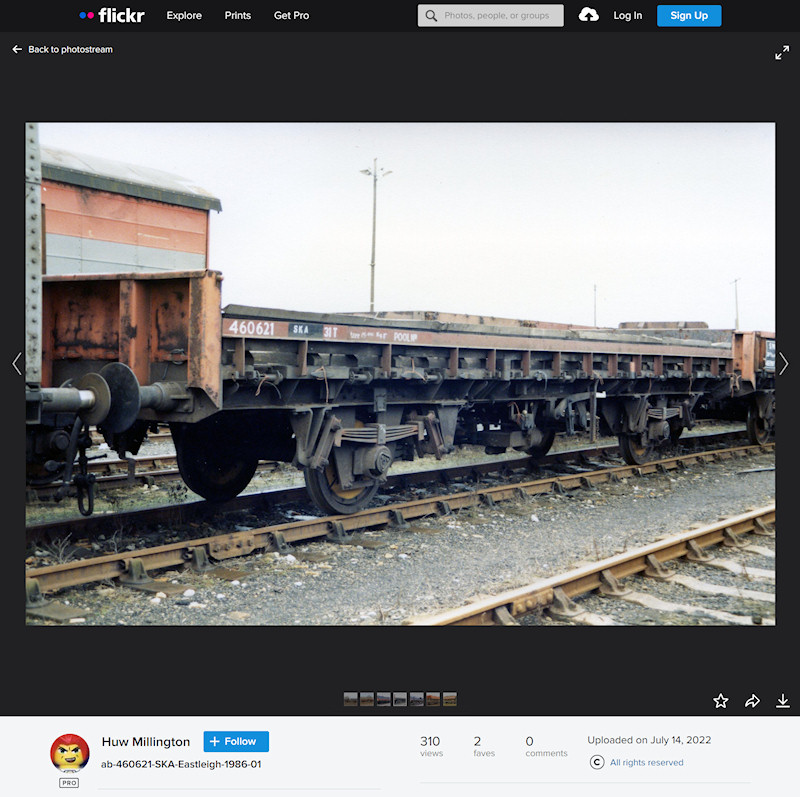
Task: Click Get Pro in navigation
Action: click(x=291, y=16)
